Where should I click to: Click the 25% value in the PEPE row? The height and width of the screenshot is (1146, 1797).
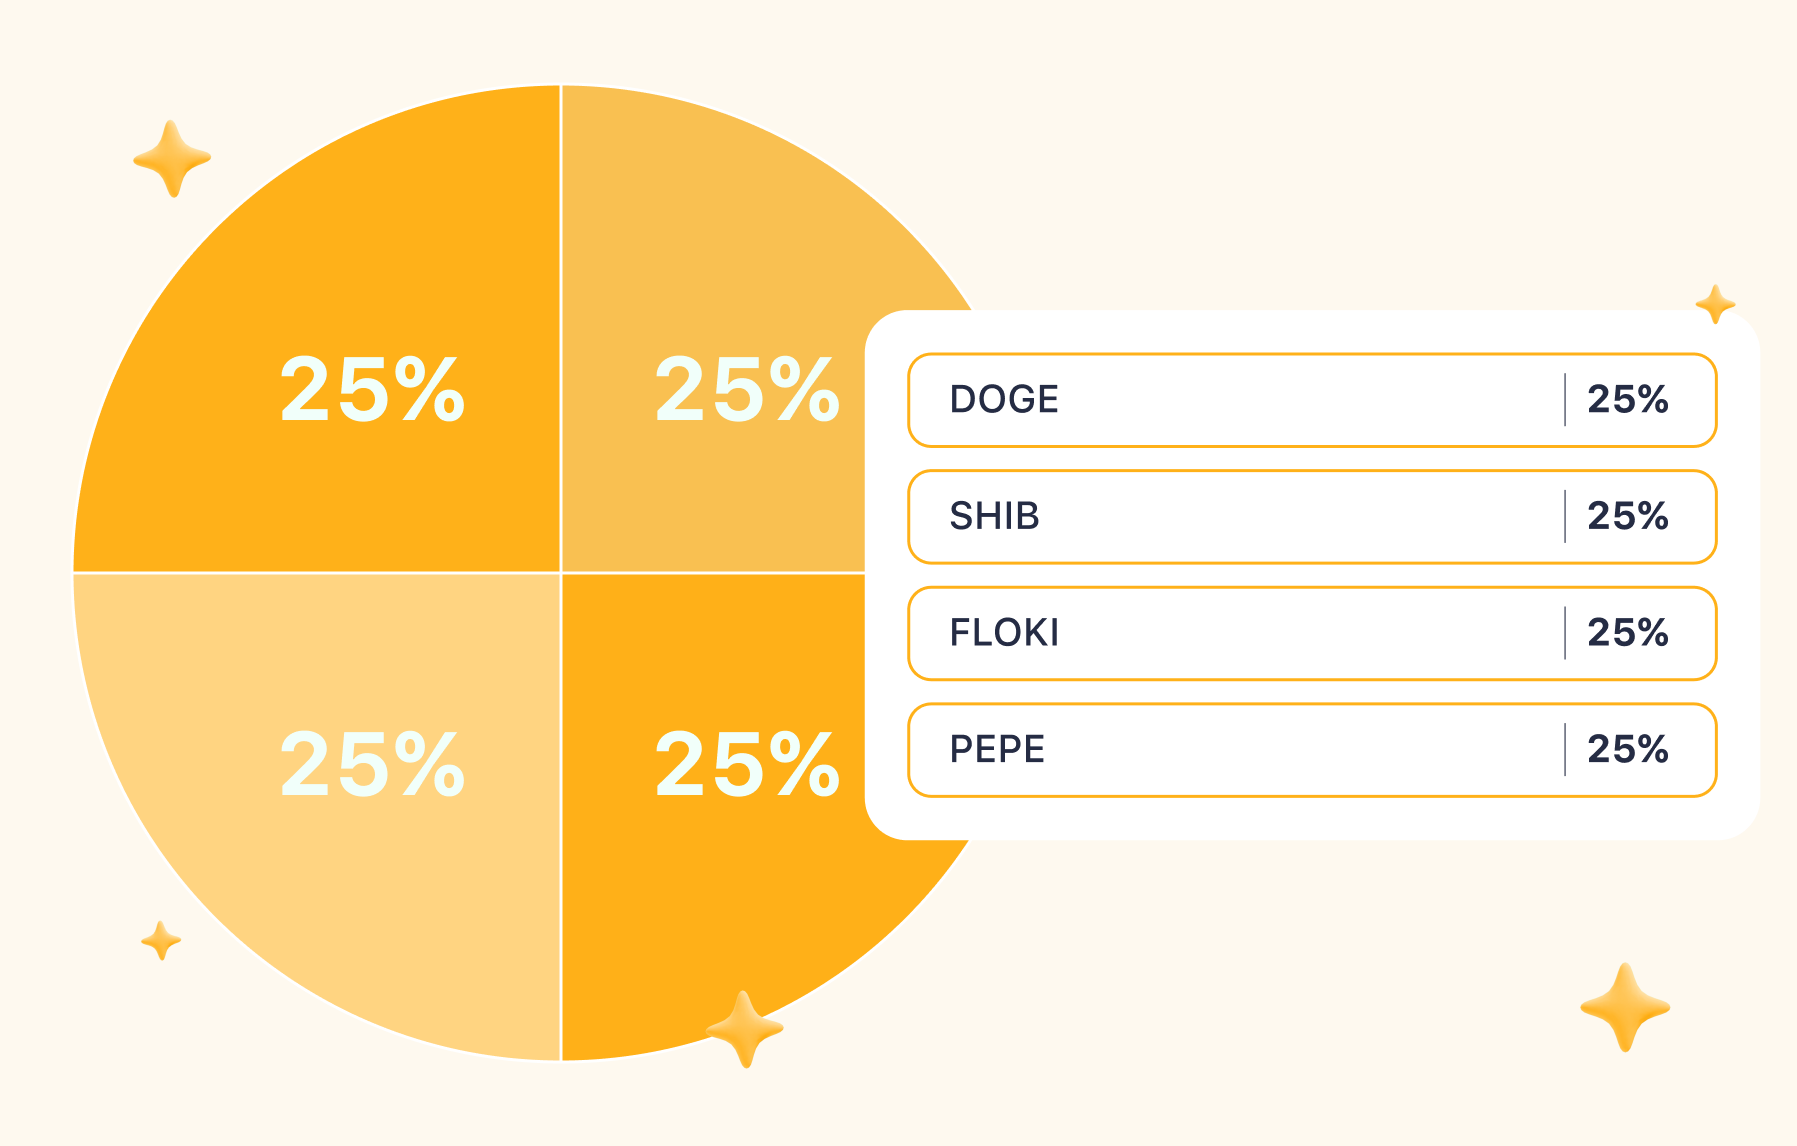pos(1628,750)
